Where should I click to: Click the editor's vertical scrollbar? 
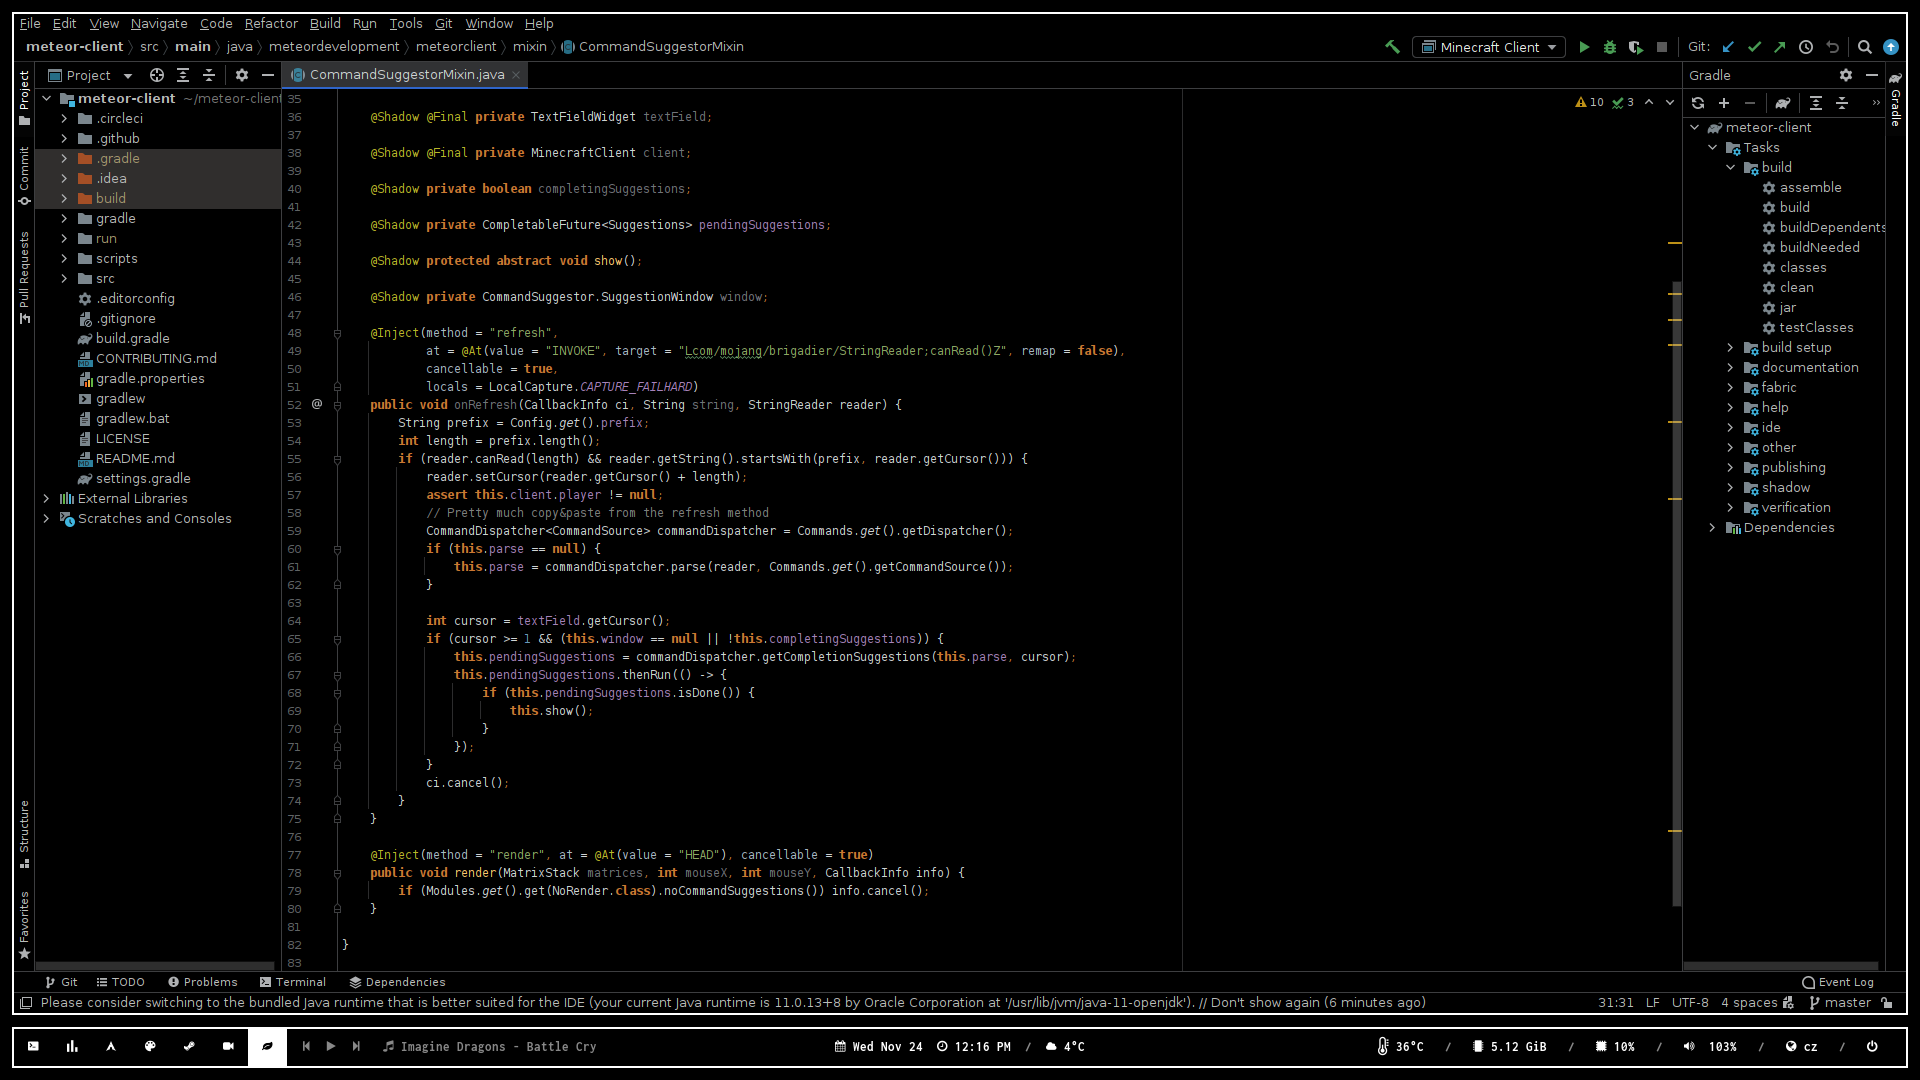click(x=1676, y=590)
